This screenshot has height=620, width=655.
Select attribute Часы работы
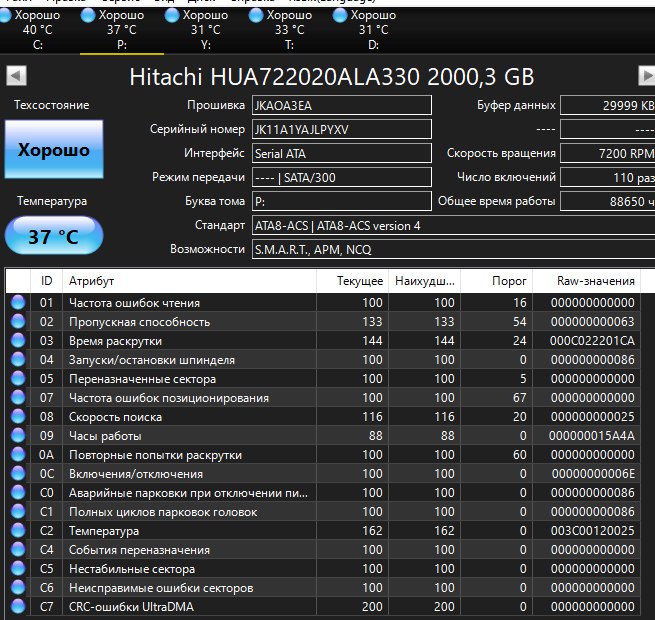pos(105,436)
